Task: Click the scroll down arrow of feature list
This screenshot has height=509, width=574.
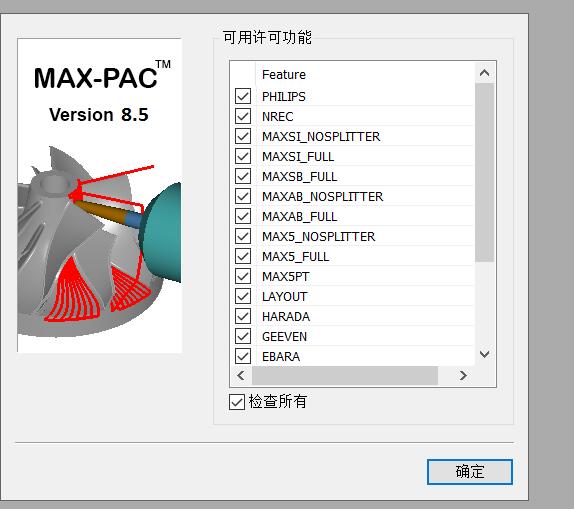Action: (x=485, y=354)
